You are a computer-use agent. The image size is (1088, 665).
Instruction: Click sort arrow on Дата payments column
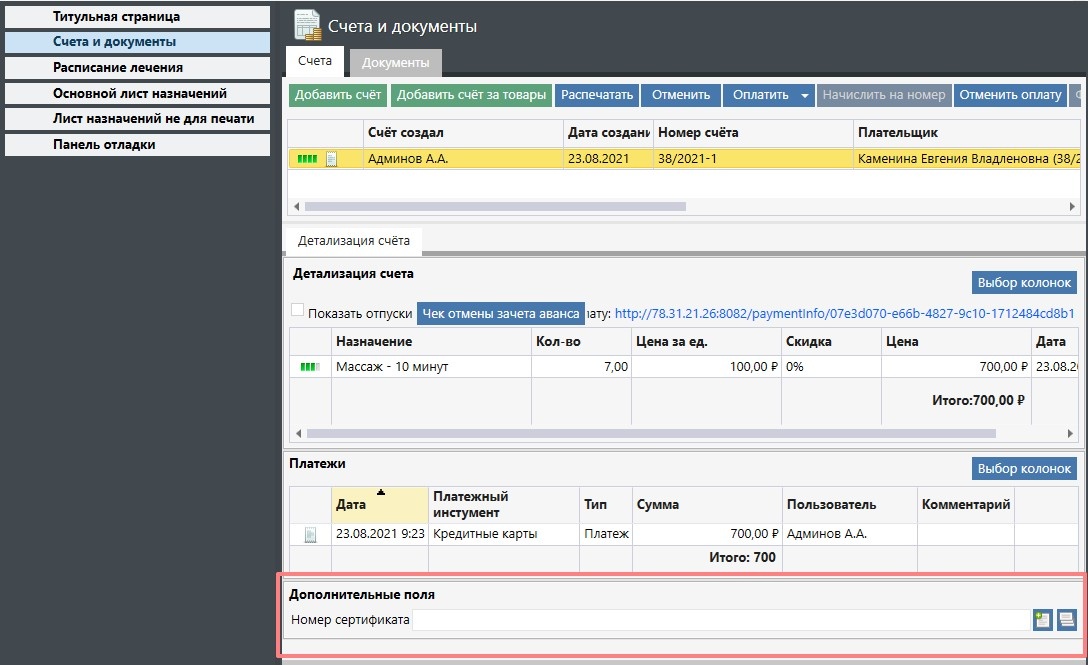point(380,492)
